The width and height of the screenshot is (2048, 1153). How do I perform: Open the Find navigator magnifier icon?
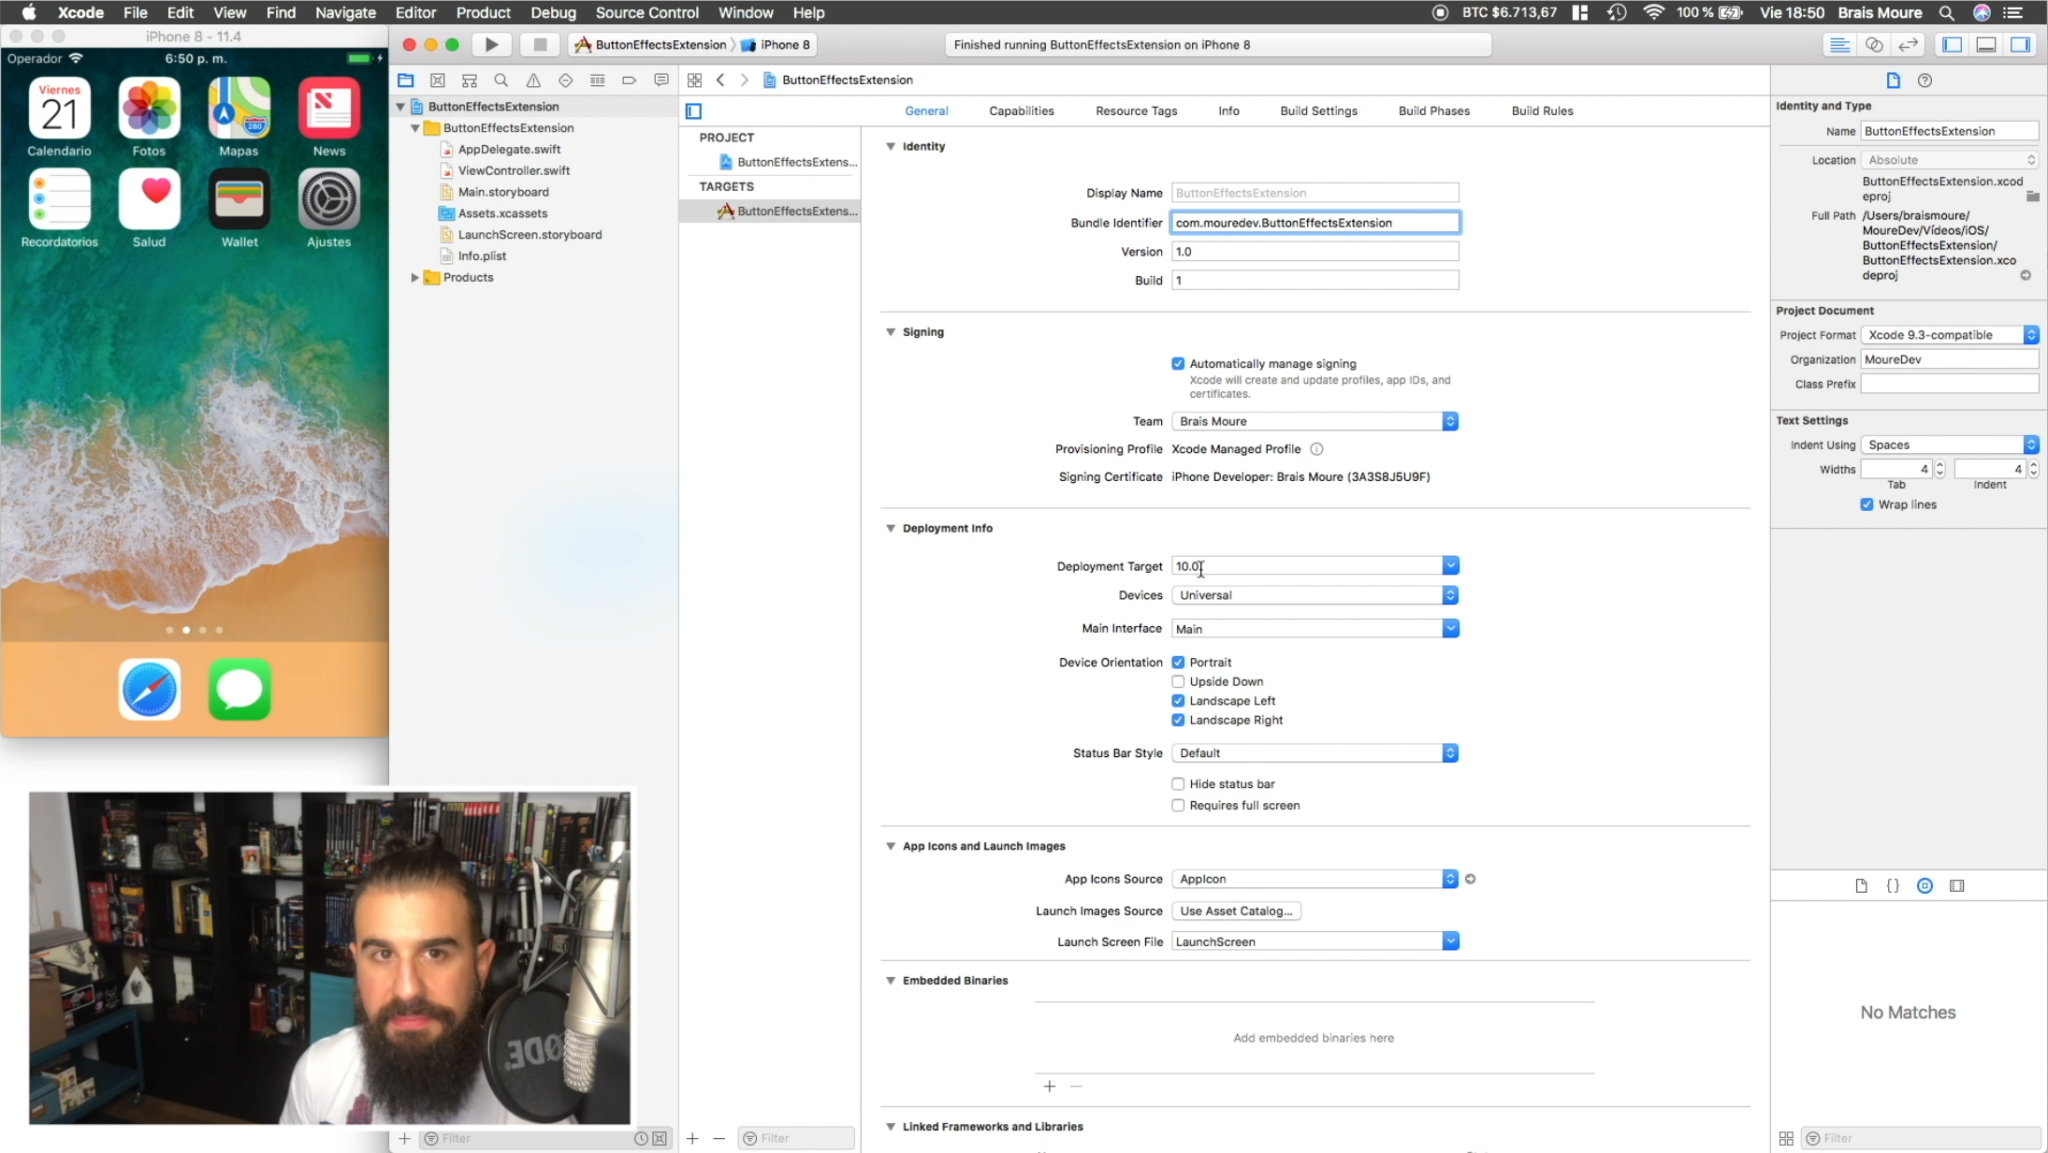click(x=501, y=80)
